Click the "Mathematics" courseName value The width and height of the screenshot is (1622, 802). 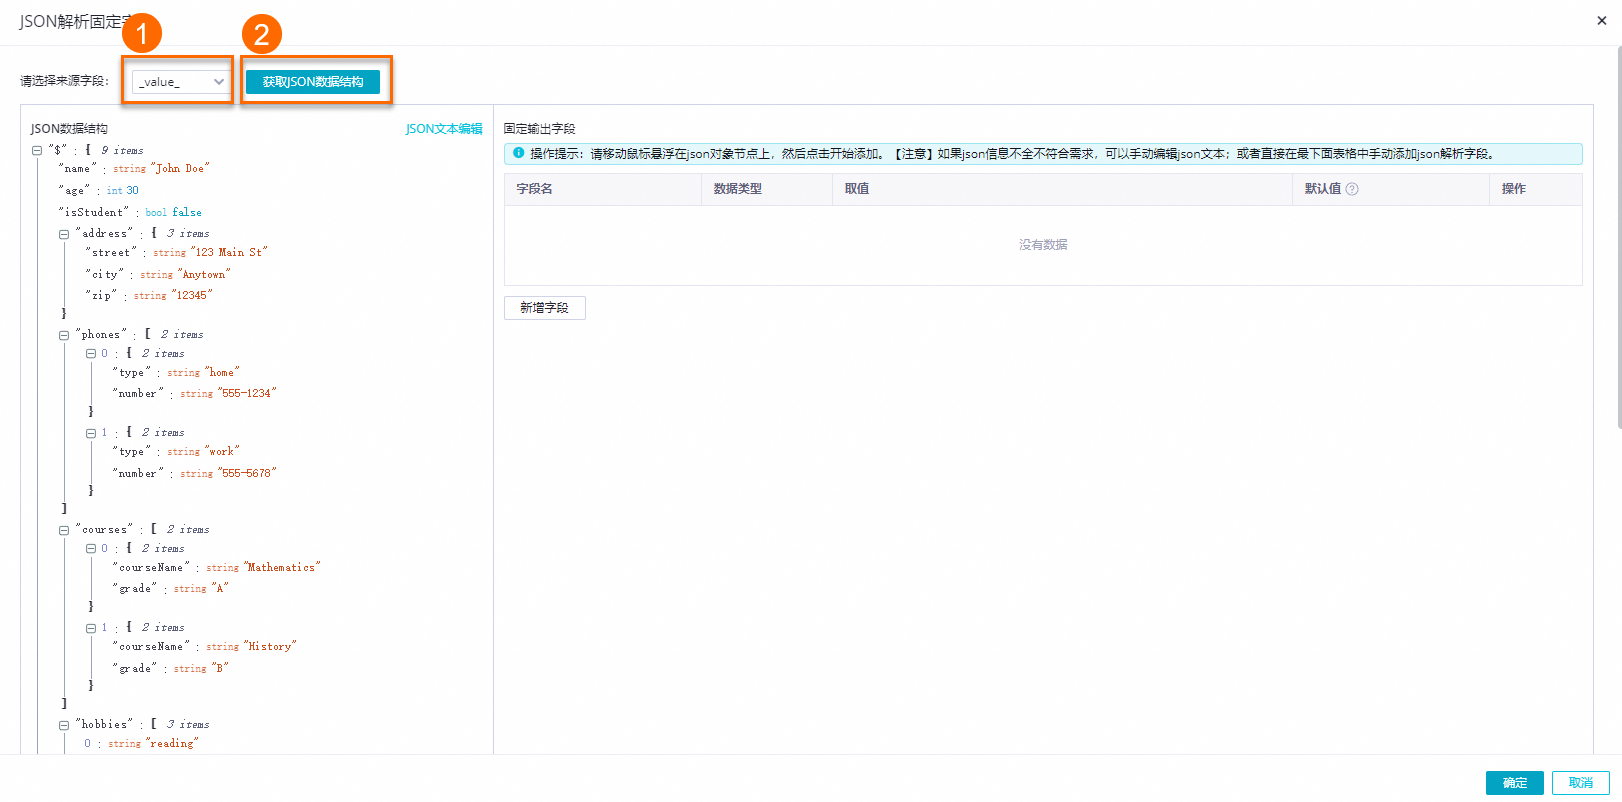(x=282, y=568)
